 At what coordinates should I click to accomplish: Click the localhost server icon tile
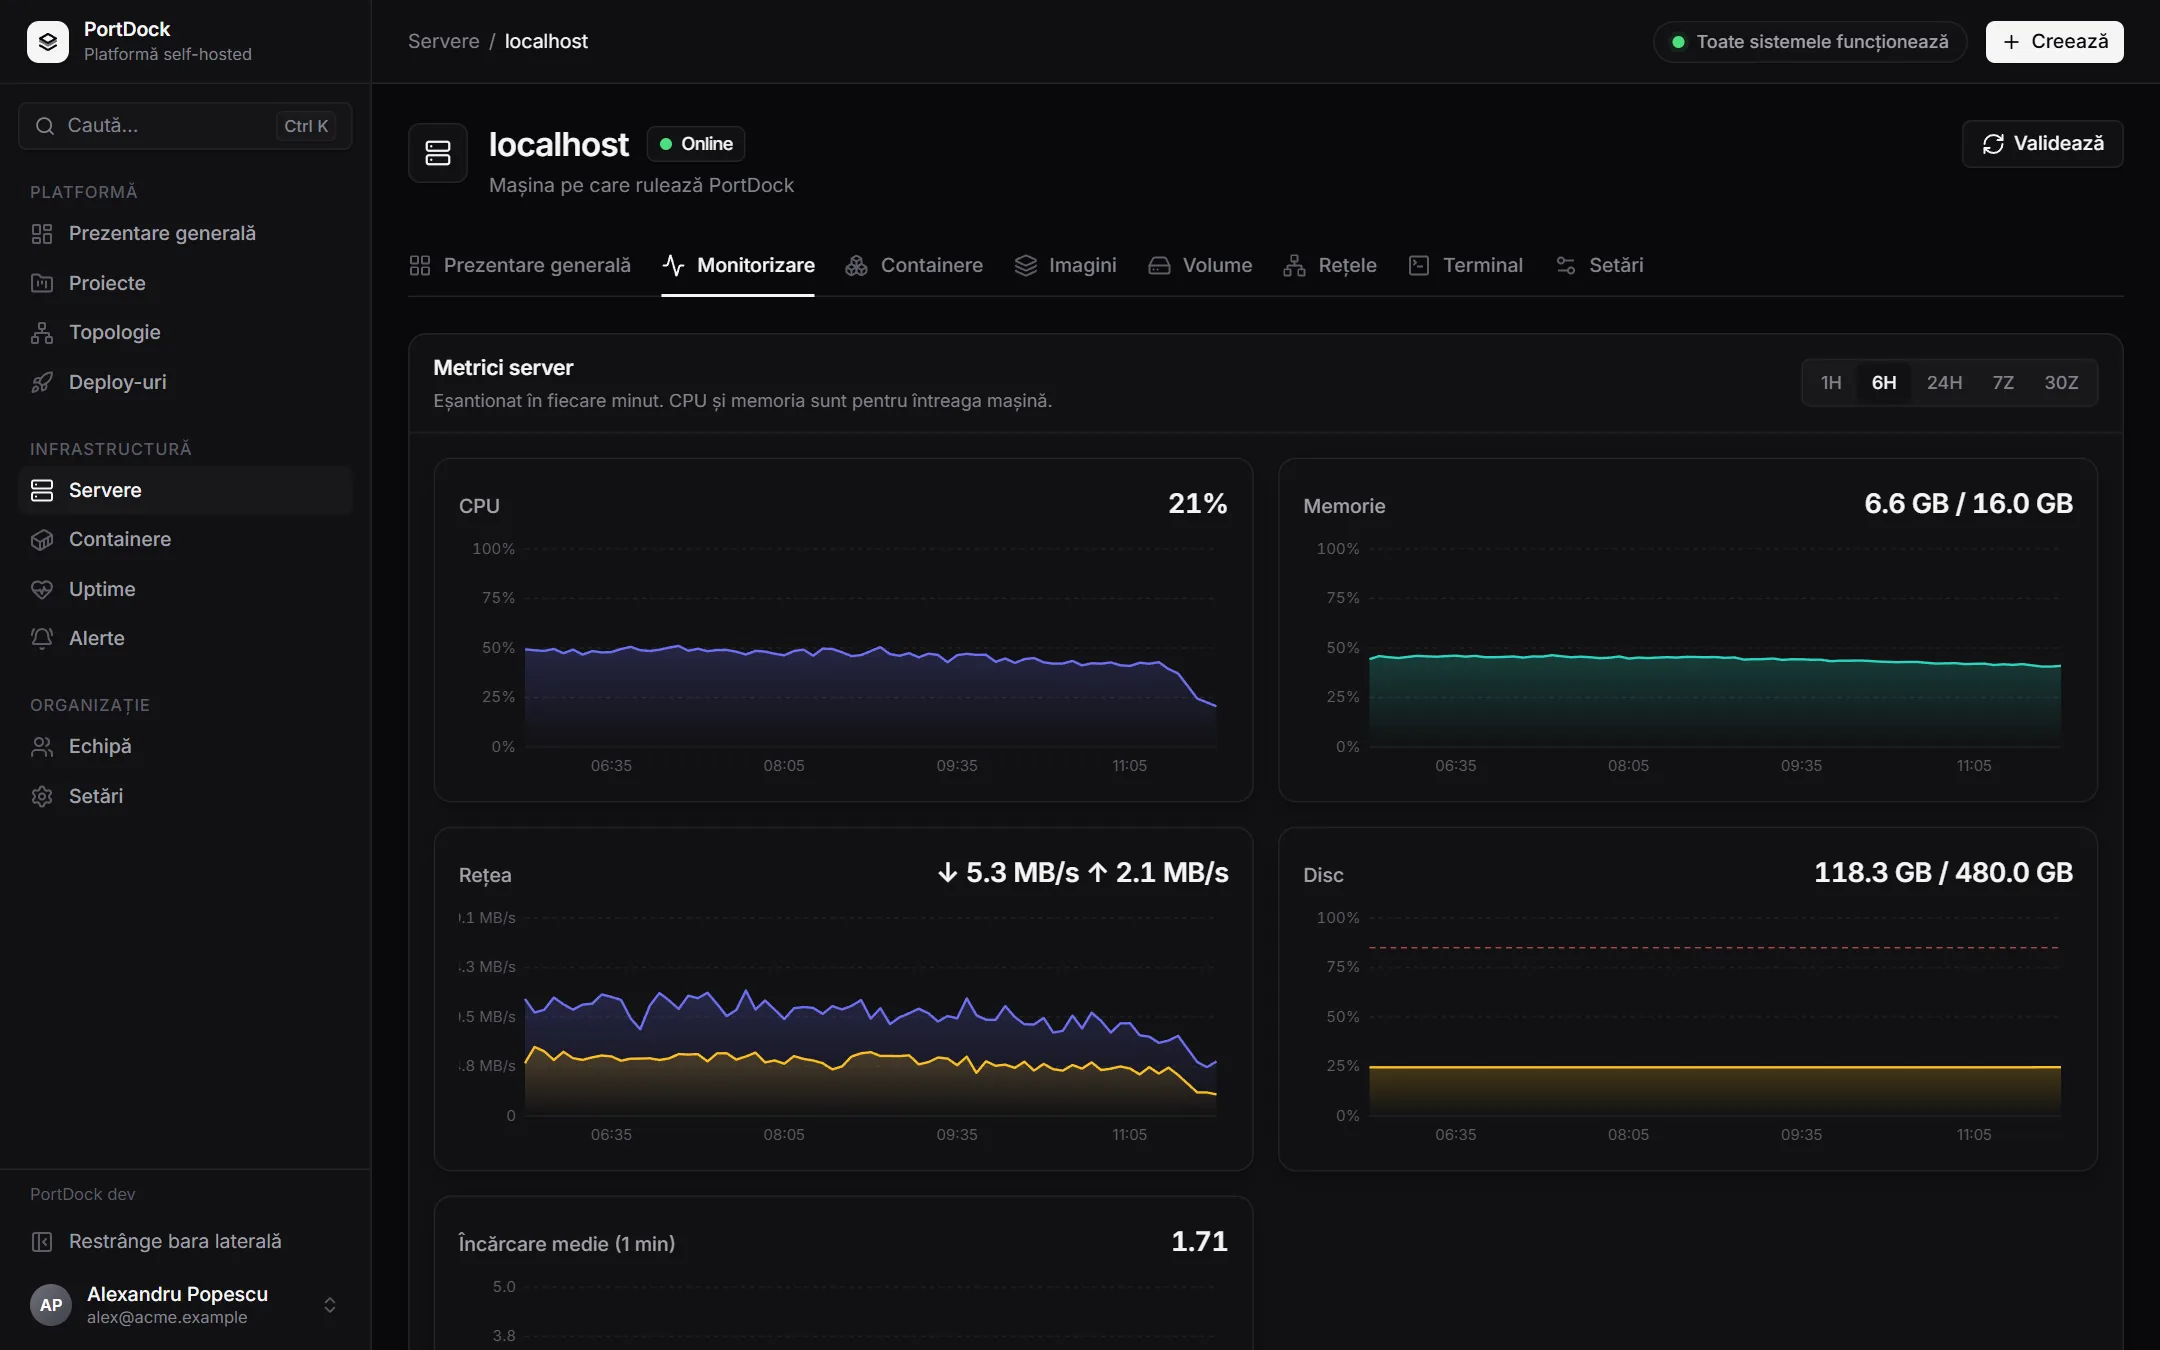[438, 153]
